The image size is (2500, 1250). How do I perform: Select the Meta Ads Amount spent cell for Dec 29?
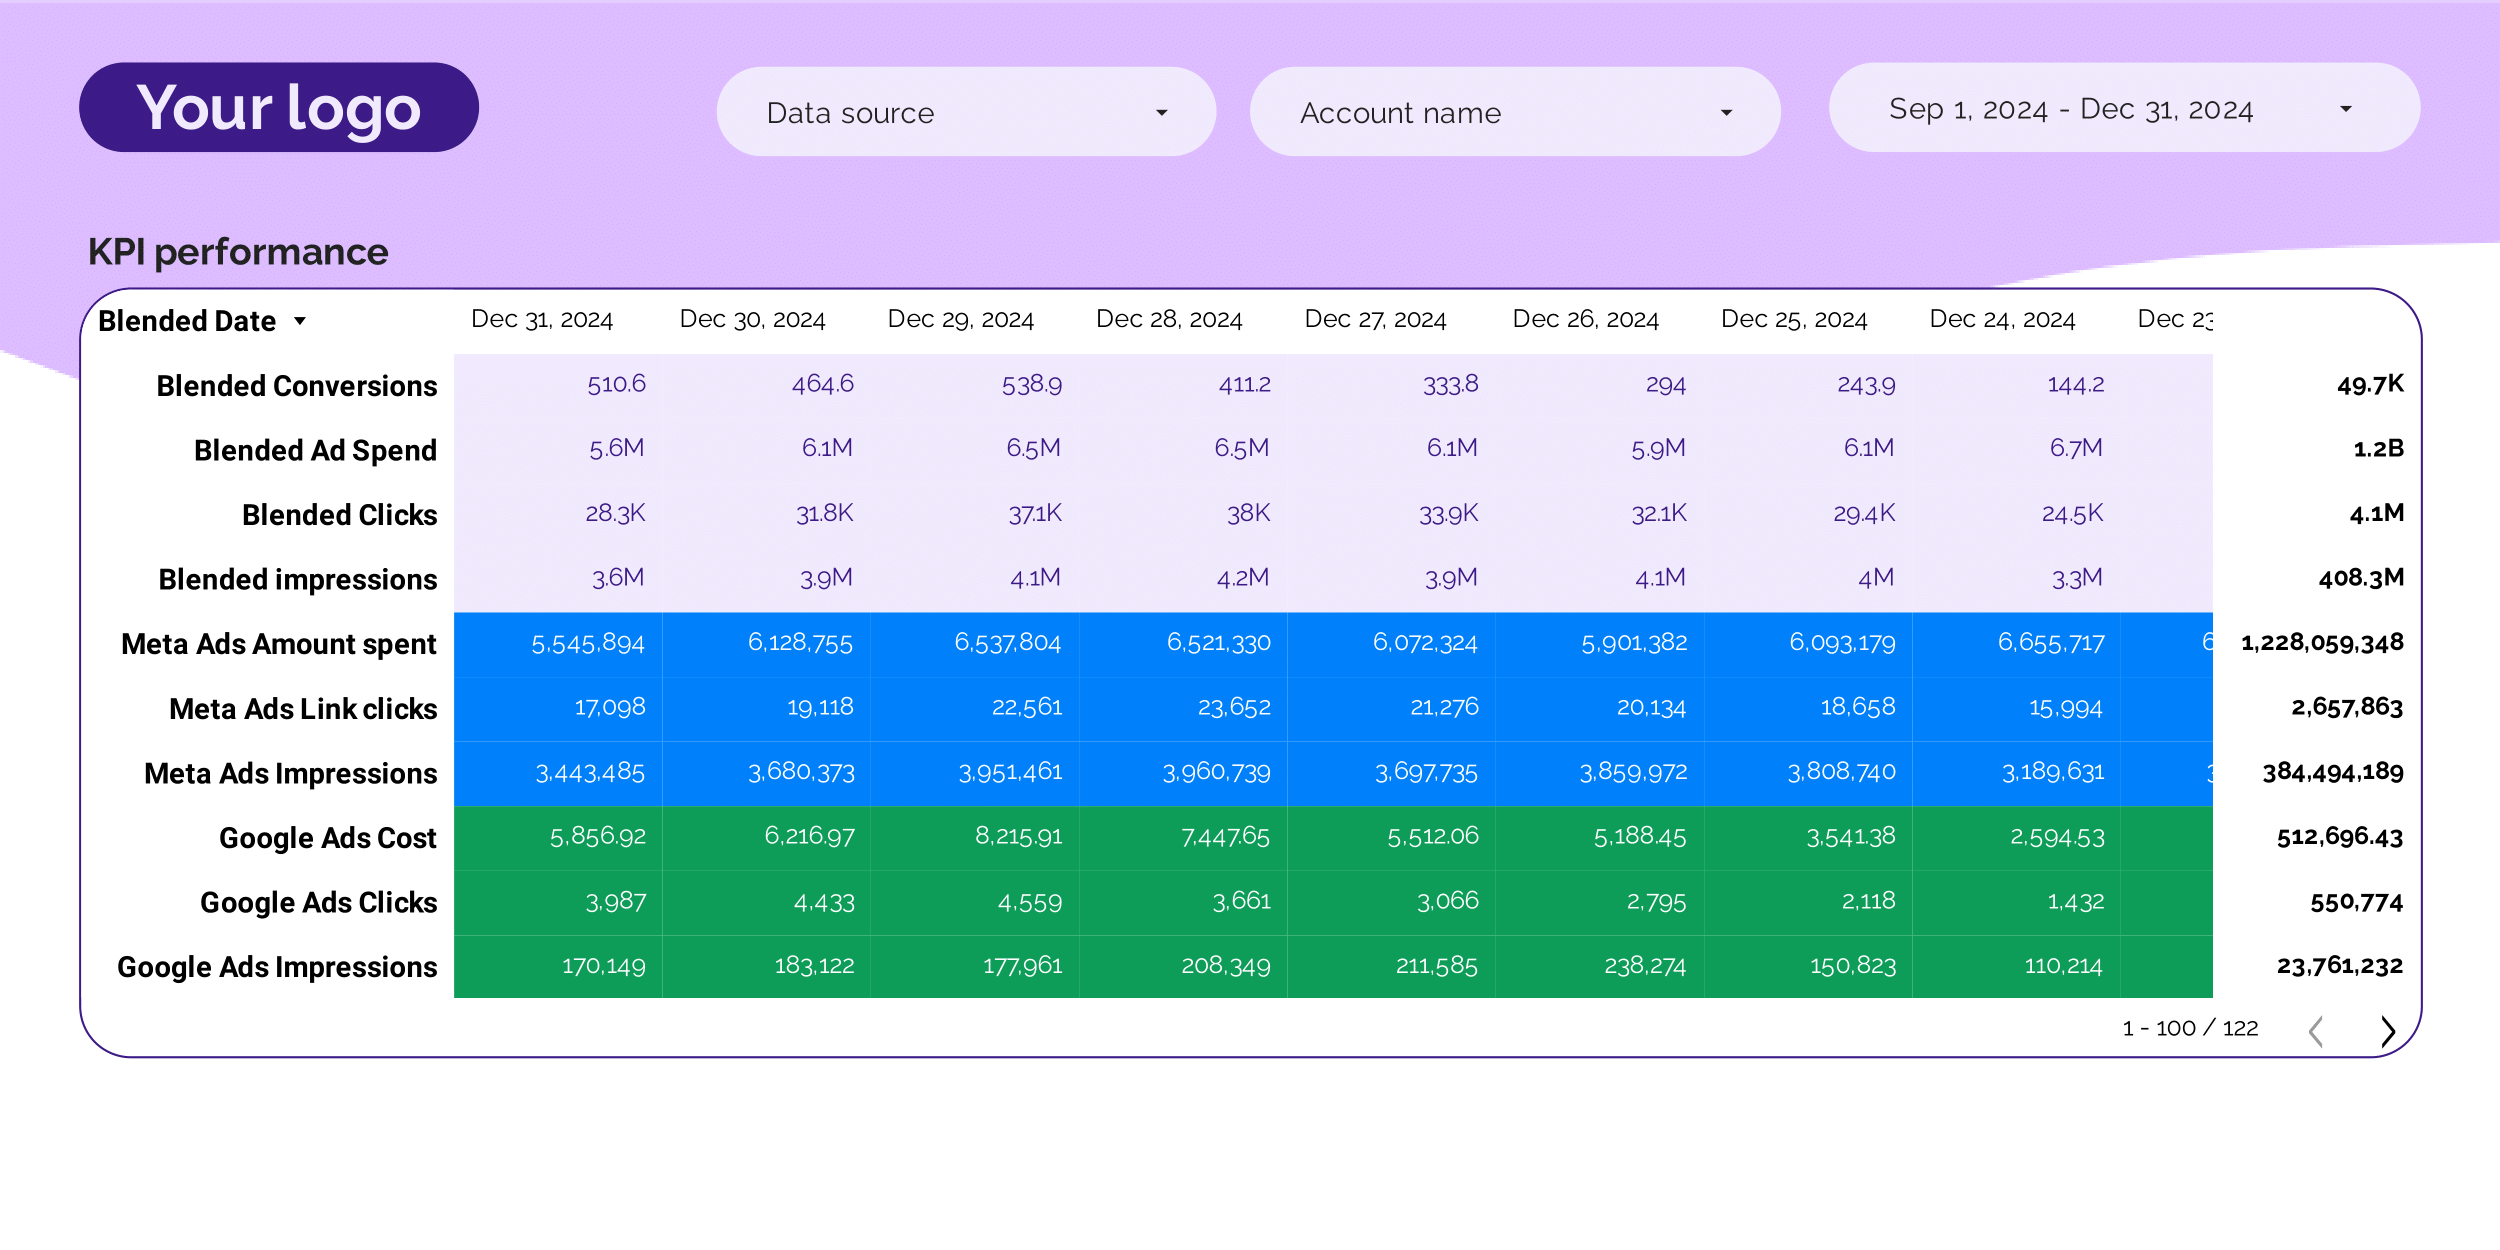click(1009, 644)
